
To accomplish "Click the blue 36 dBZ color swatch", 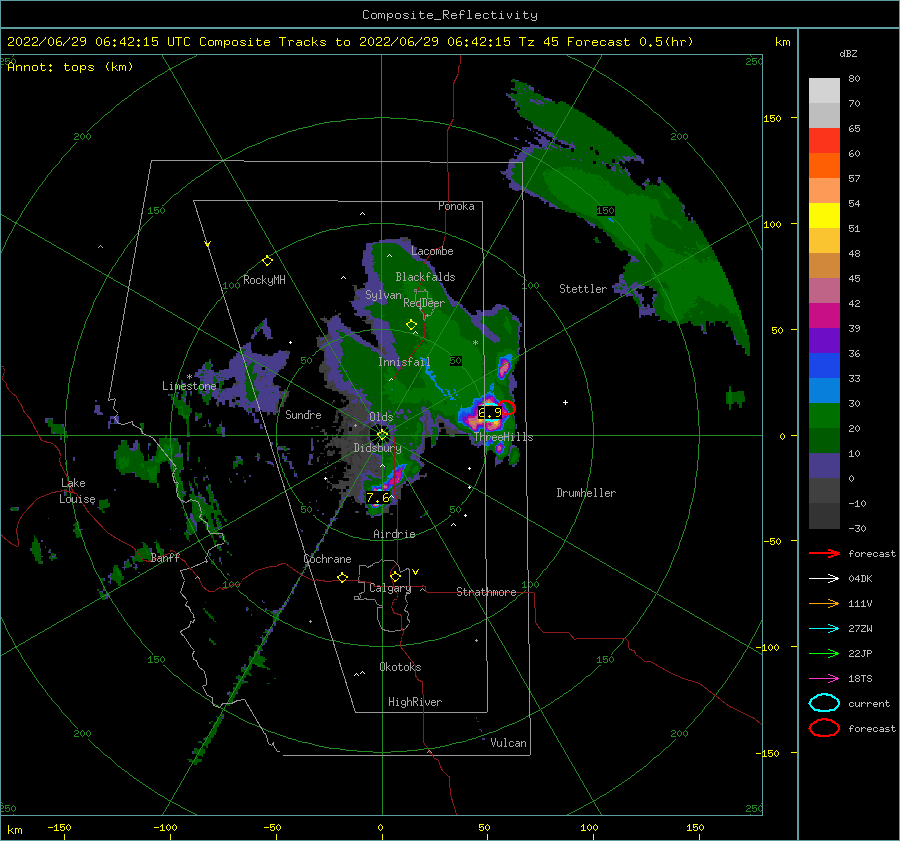I will (824, 366).
